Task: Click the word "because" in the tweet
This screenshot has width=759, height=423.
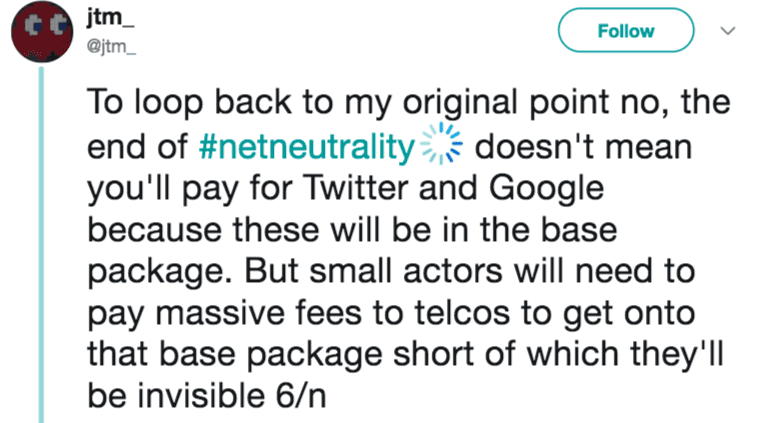Action: click(x=155, y=229)
